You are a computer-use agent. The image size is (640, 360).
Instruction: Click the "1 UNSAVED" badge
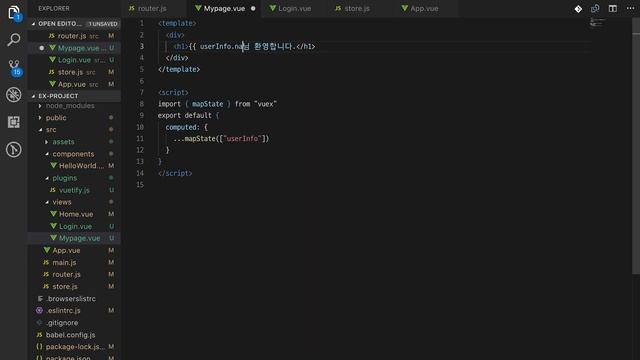tap(103, 24)
